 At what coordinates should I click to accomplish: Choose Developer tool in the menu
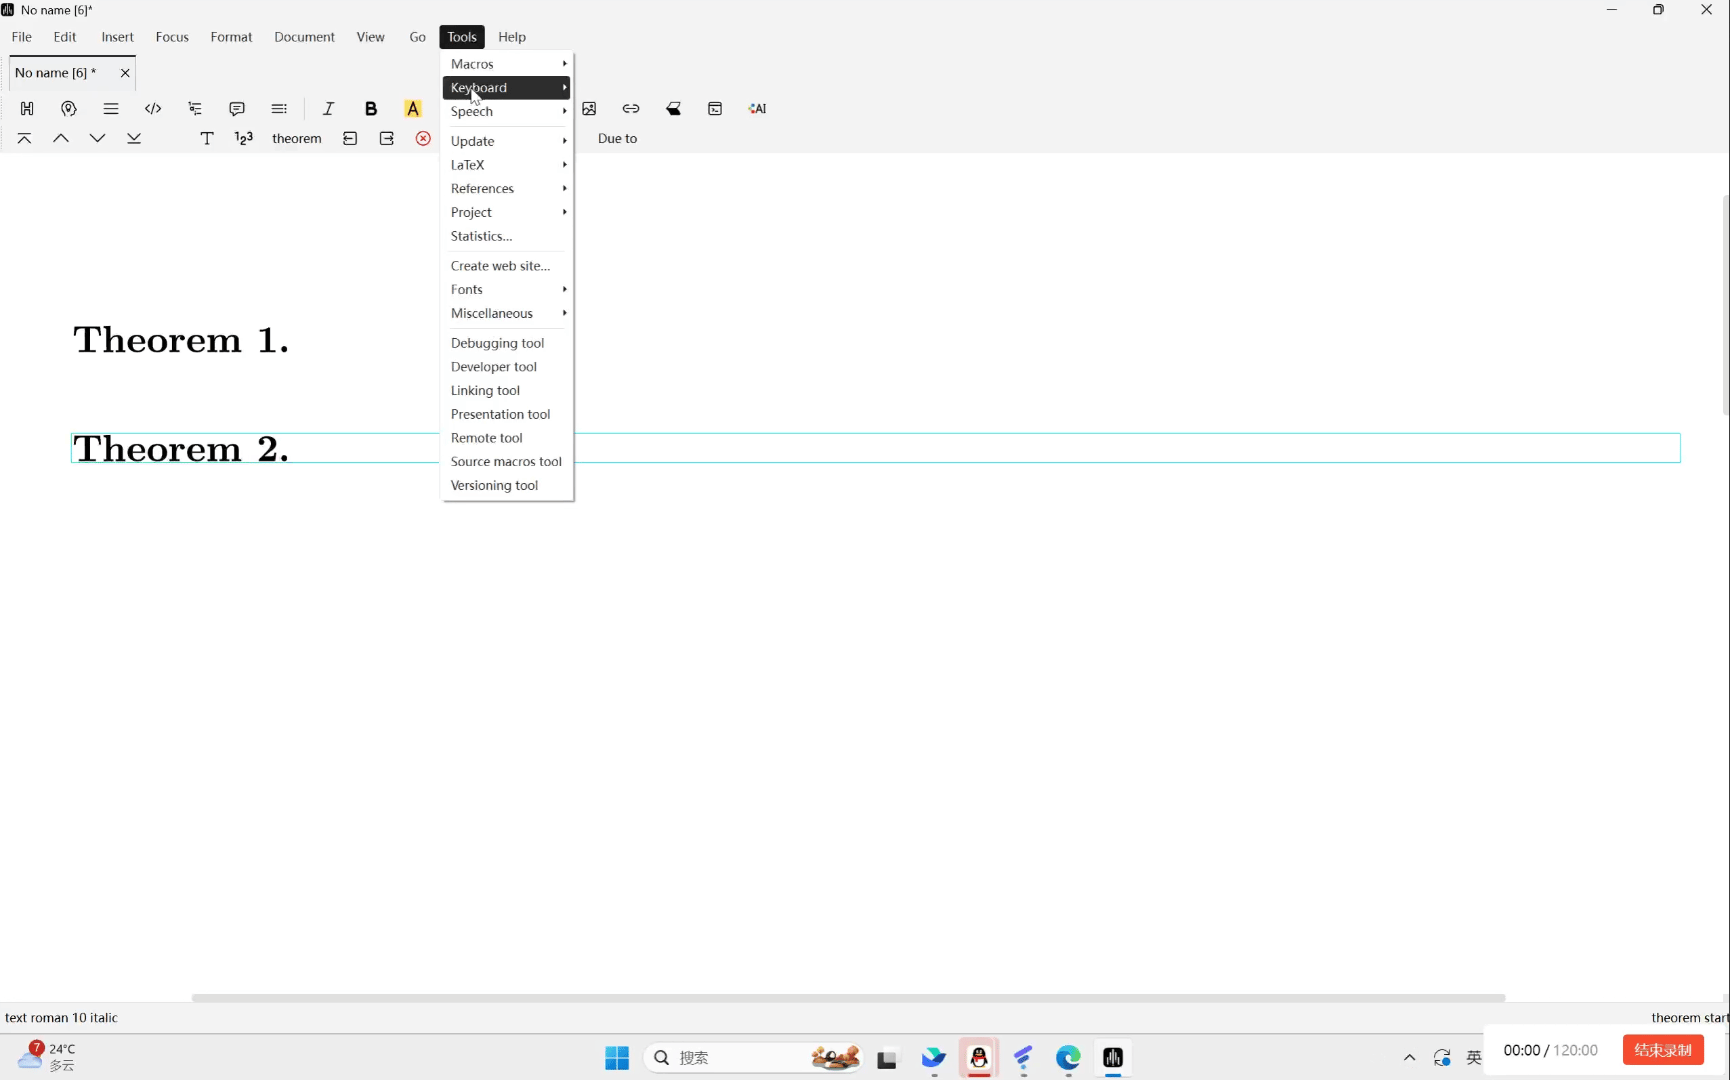point(494,367)
